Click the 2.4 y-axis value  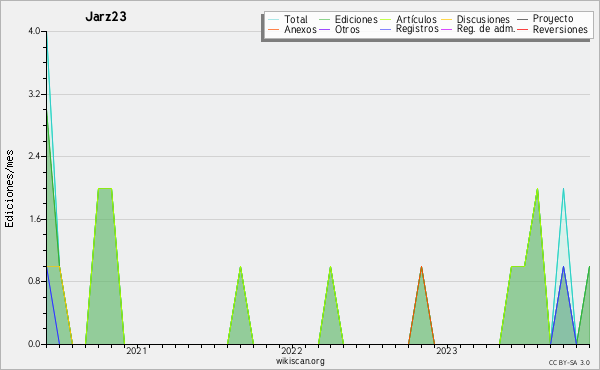pyautogui.click(x=34, y=156)
